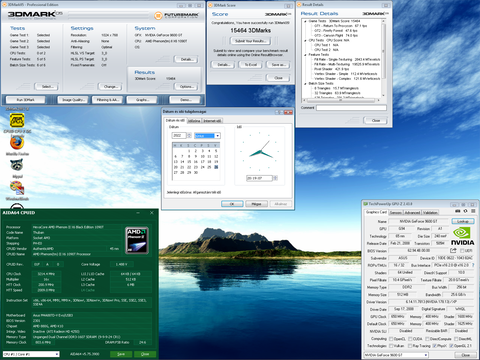Select day 15 in the calendar
The image size is (480, 360).
pos(189,162)
